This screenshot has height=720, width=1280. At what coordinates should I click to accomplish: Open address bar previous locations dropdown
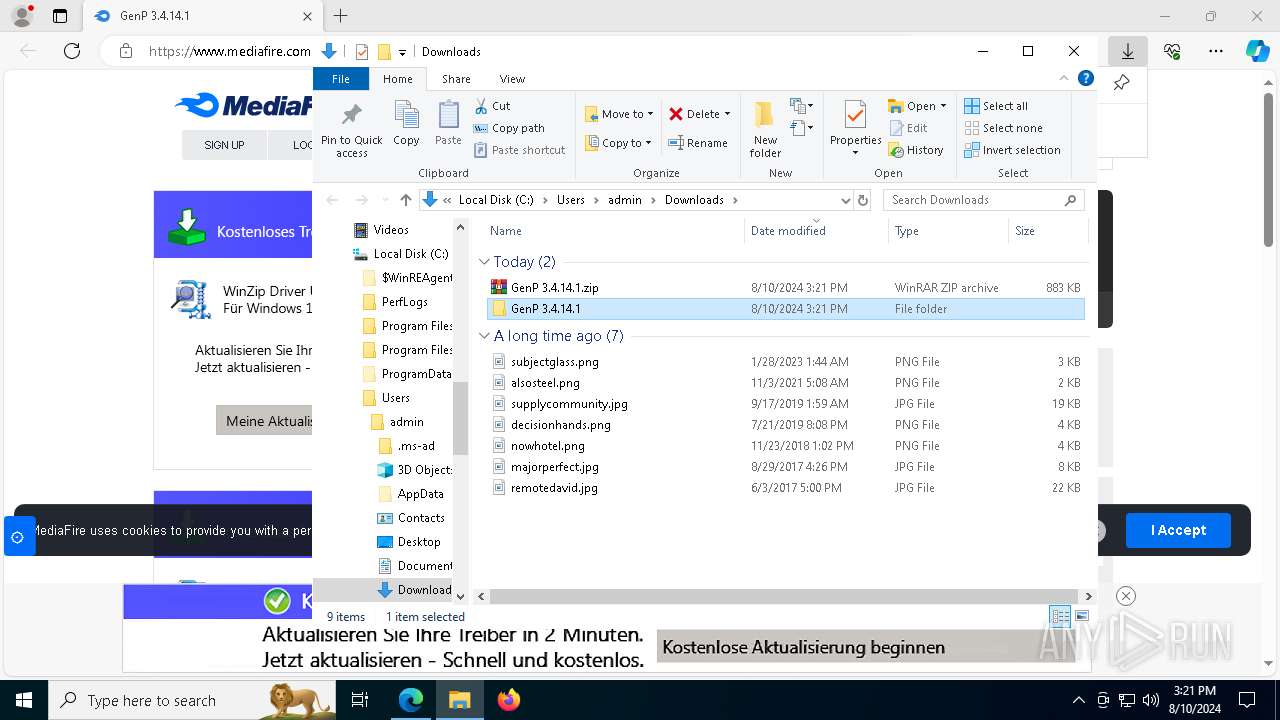click(846, 200)
